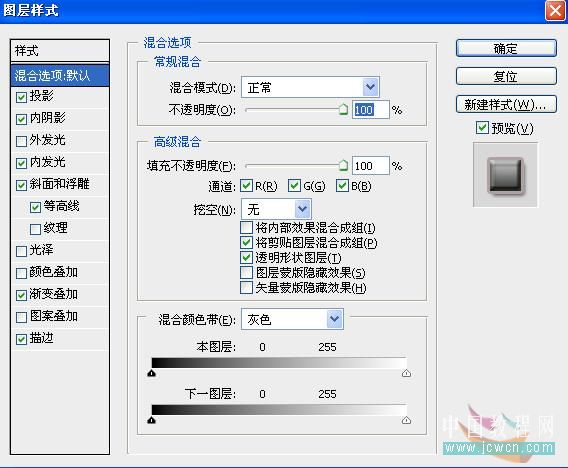Toggle 透明形状图层(T) checkbox

(246, 258)
